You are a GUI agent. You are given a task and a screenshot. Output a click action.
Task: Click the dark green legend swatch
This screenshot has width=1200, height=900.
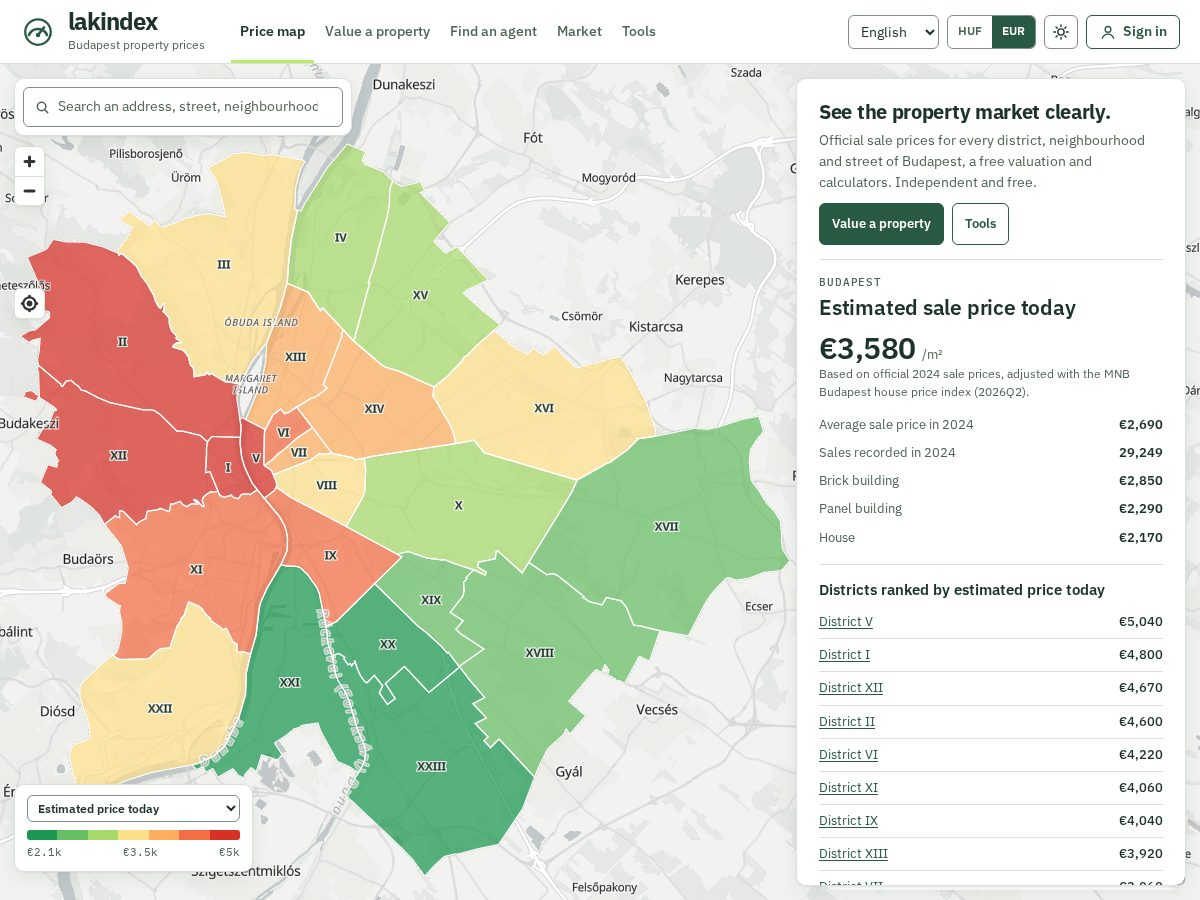42,835
